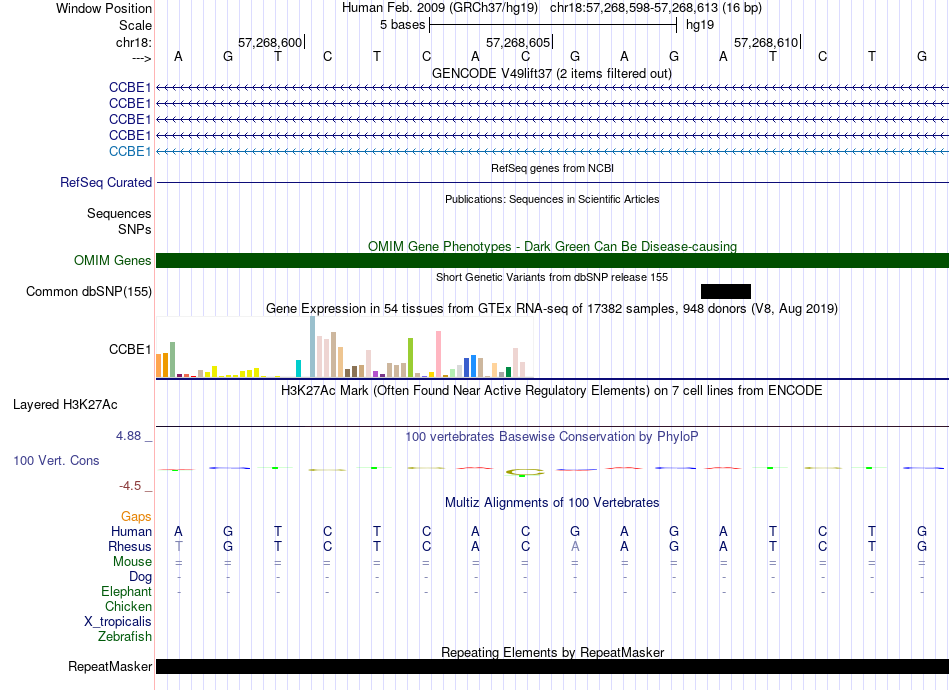Click the SNPs label of the Publications track

coord(135,230)
